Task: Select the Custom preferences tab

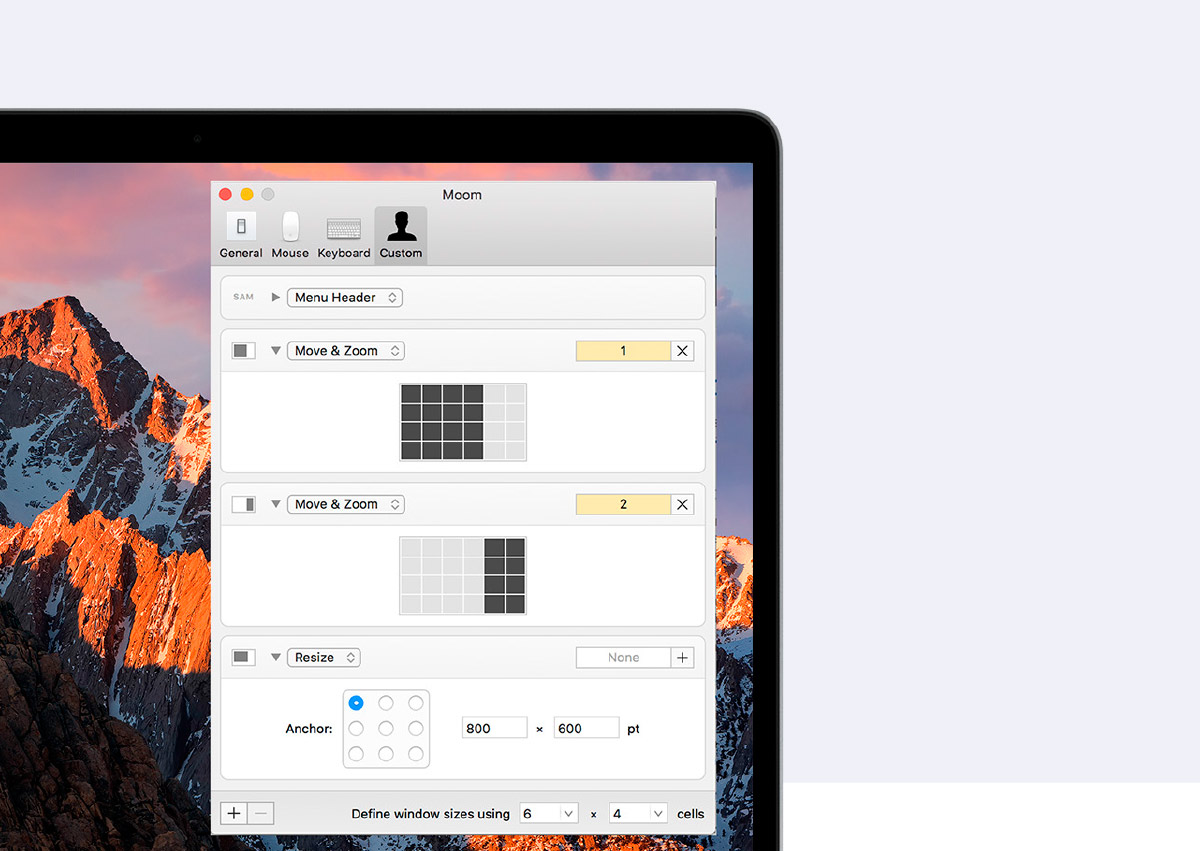Action: click(x=401, y=235)
